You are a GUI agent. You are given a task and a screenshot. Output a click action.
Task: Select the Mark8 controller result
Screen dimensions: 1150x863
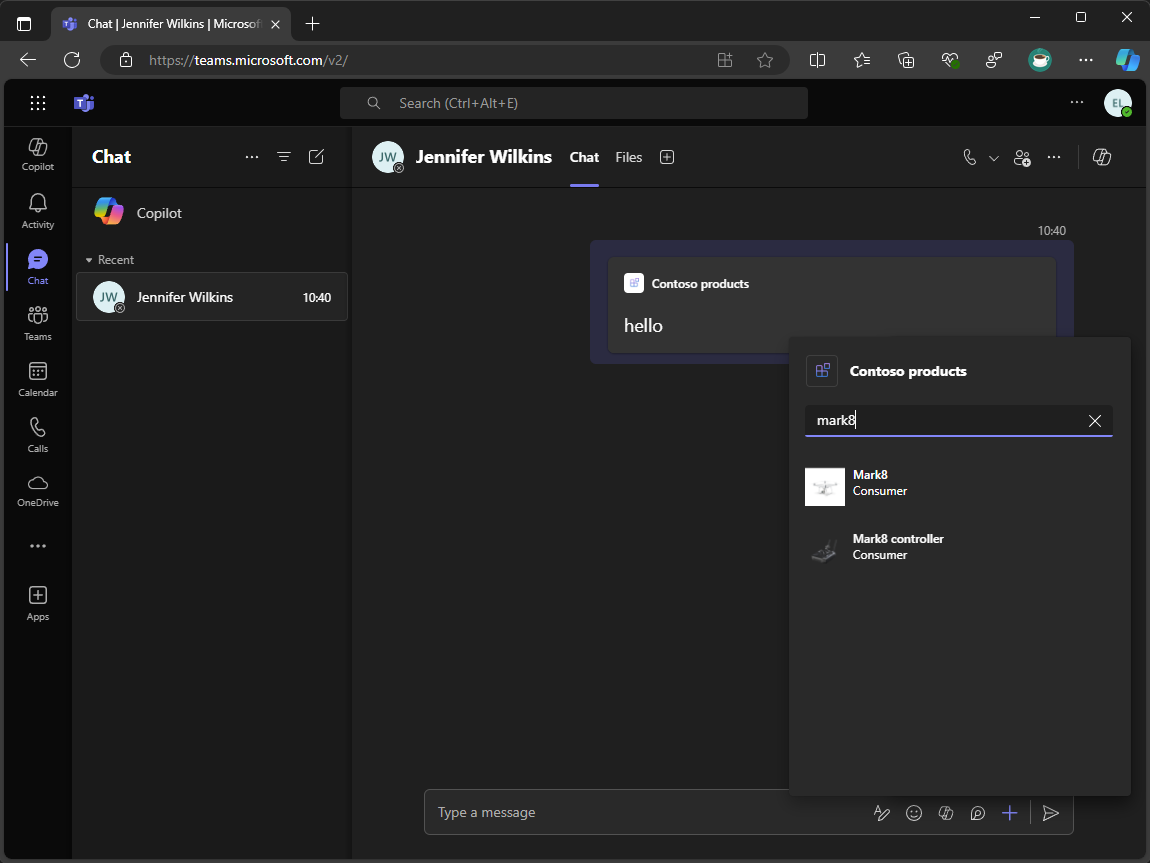tap(959, 549)
